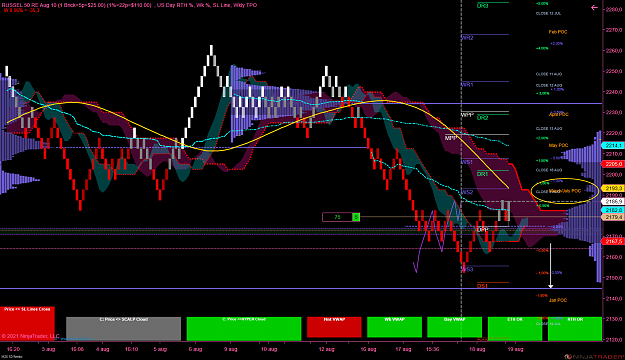Click the 16 aug date on time axis
Viewport: 625px width, 360px height.
click(x=368, y=349)
